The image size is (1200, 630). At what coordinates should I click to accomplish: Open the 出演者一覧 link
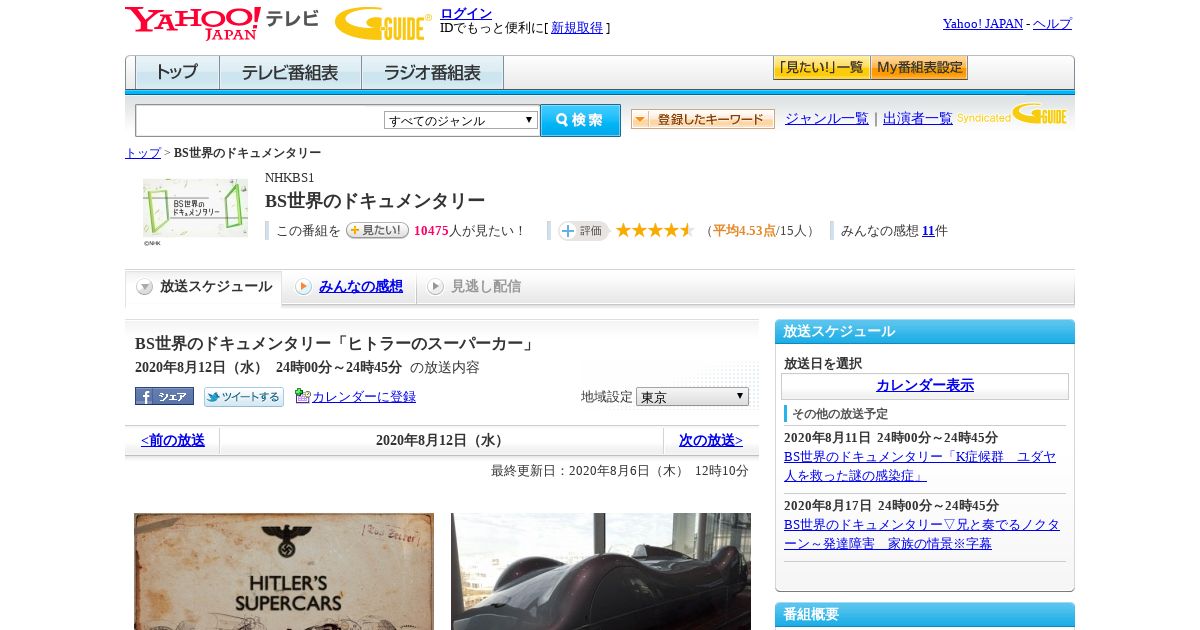918,119
